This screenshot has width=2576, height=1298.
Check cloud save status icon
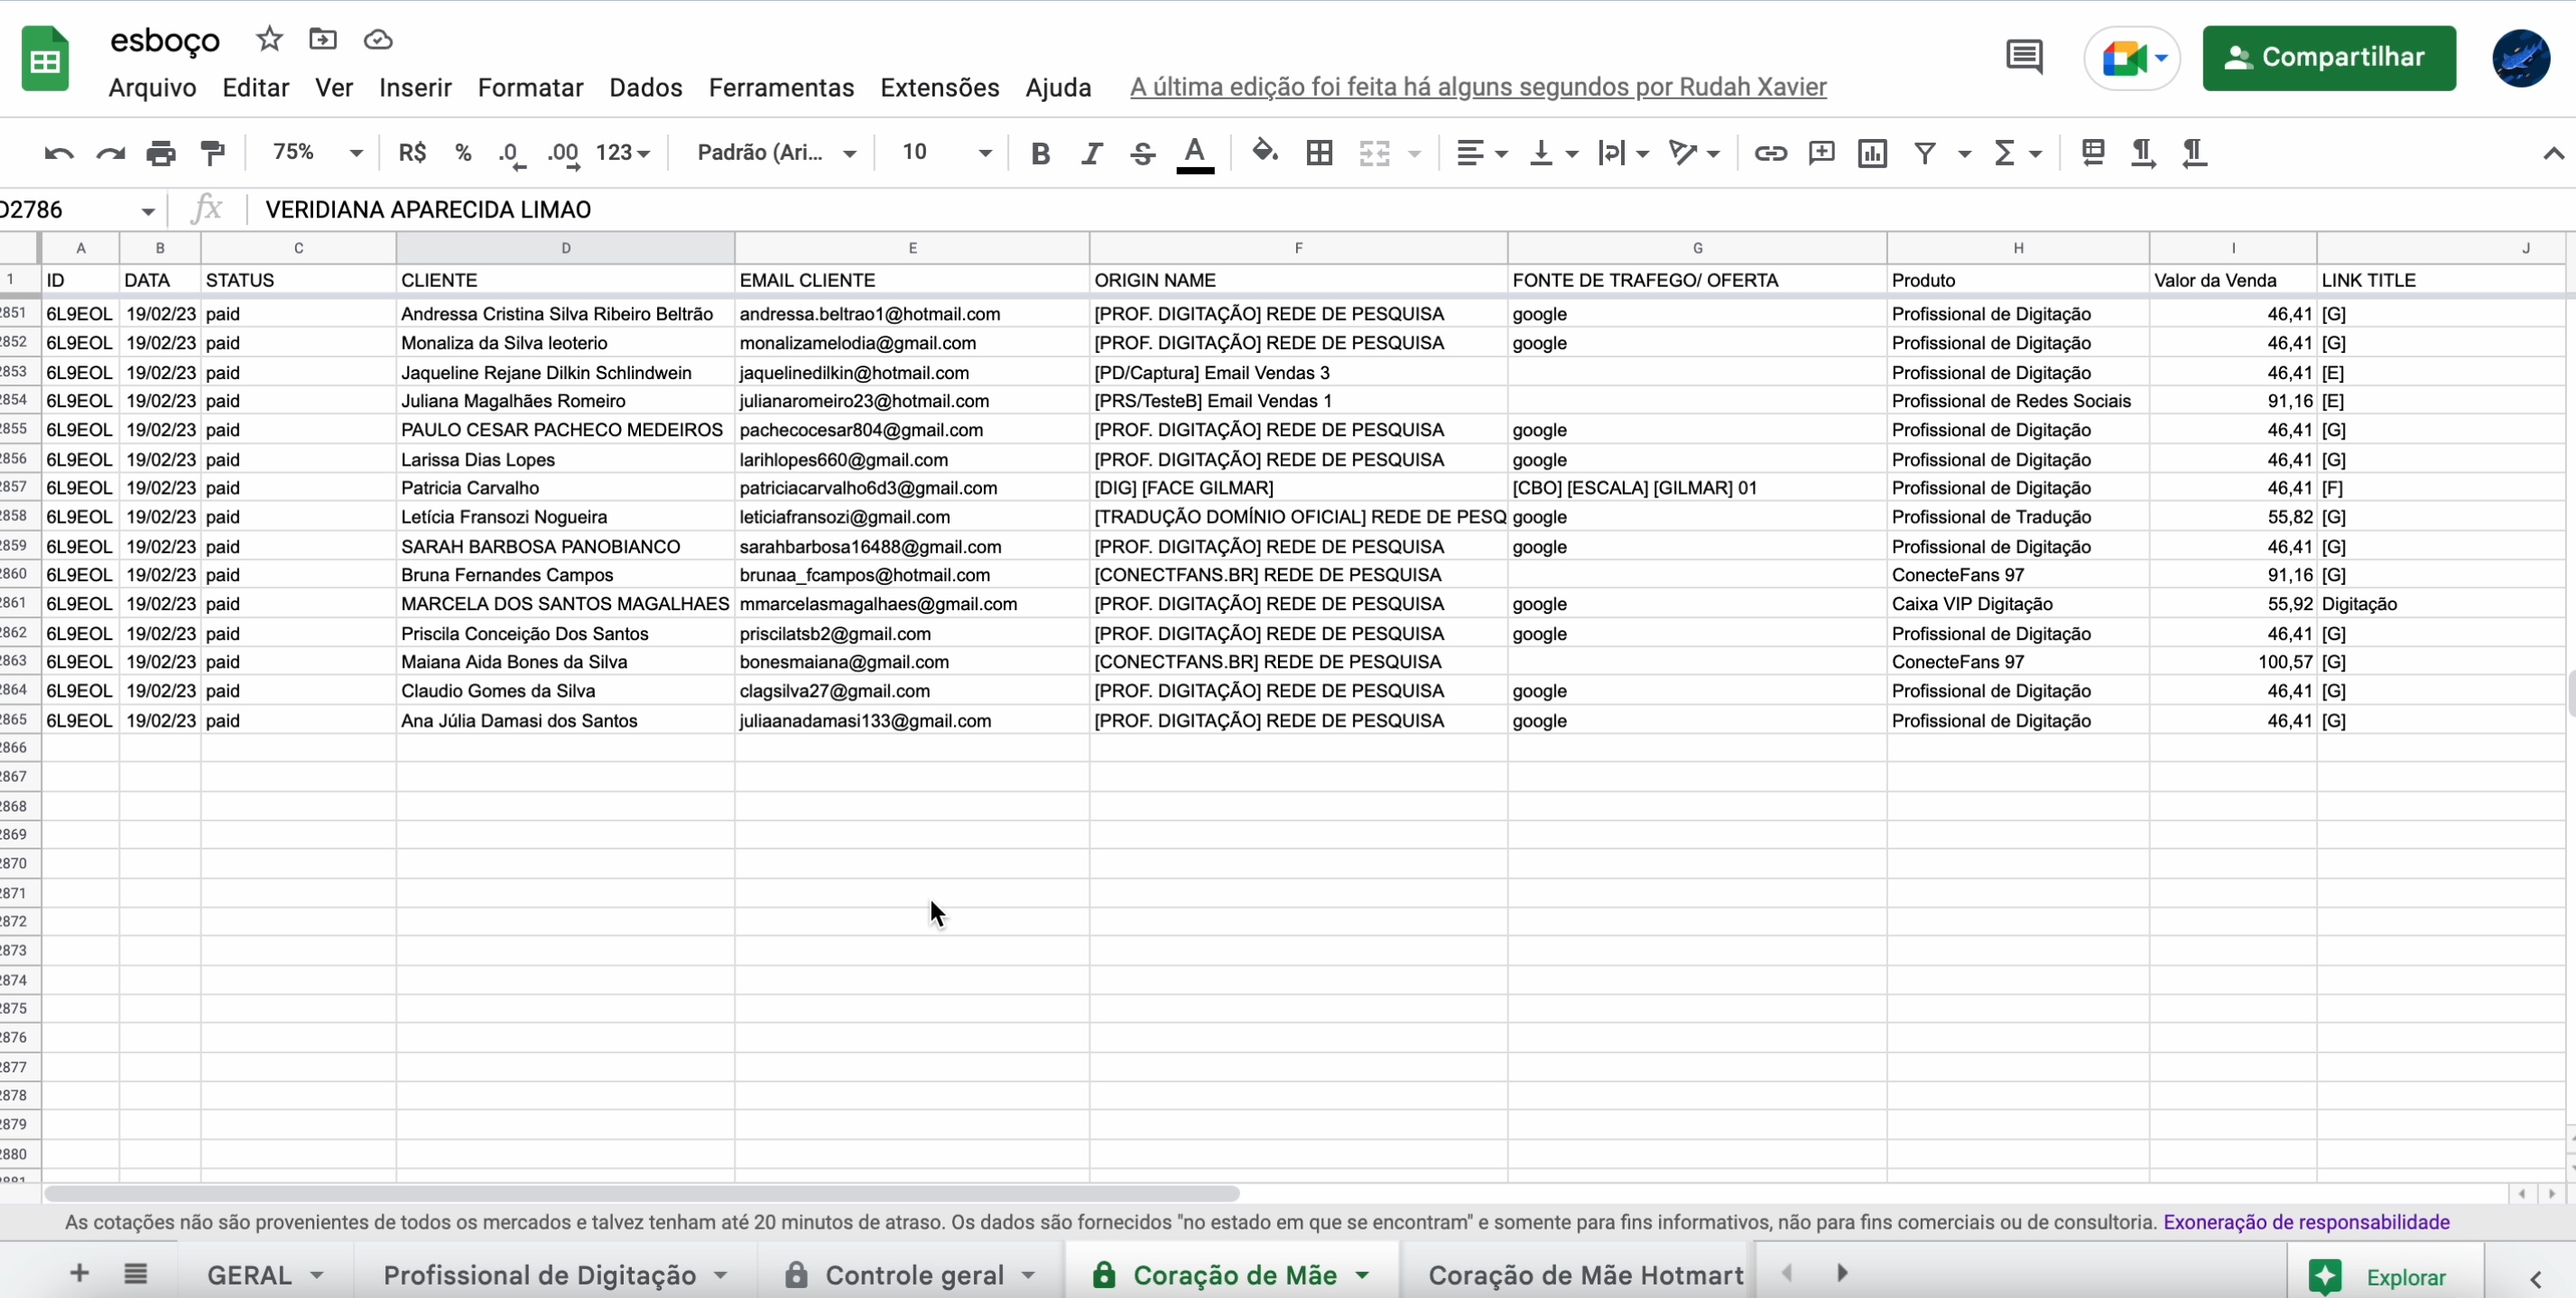(x=378, y=40)
